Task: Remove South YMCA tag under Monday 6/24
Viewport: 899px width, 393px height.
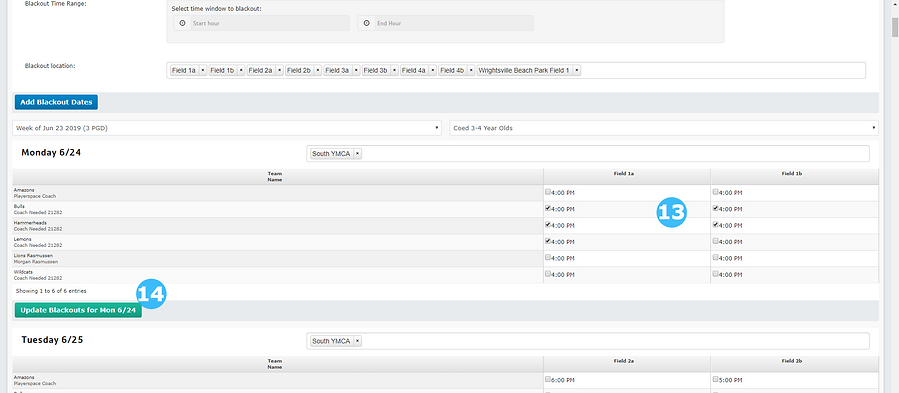Action: [357, 154]
